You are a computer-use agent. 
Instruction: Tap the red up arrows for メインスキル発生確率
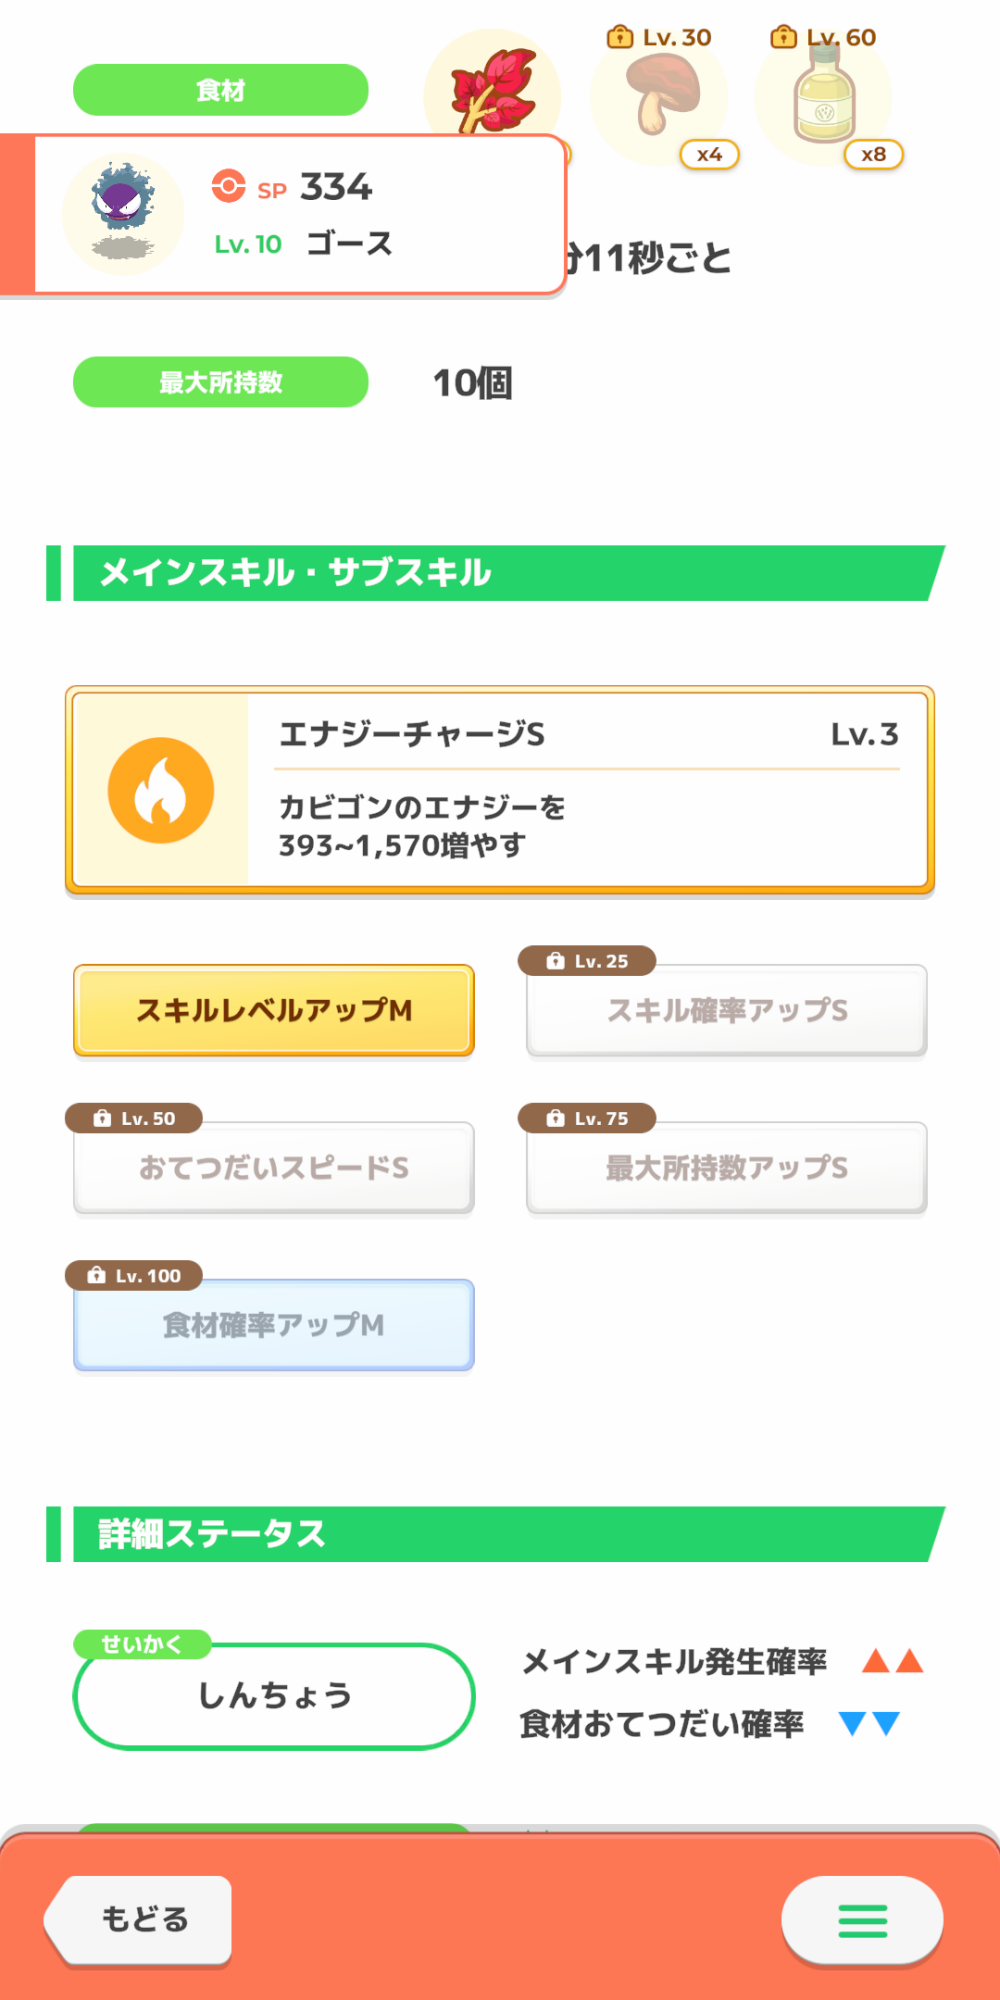(x=893, y=1662)
